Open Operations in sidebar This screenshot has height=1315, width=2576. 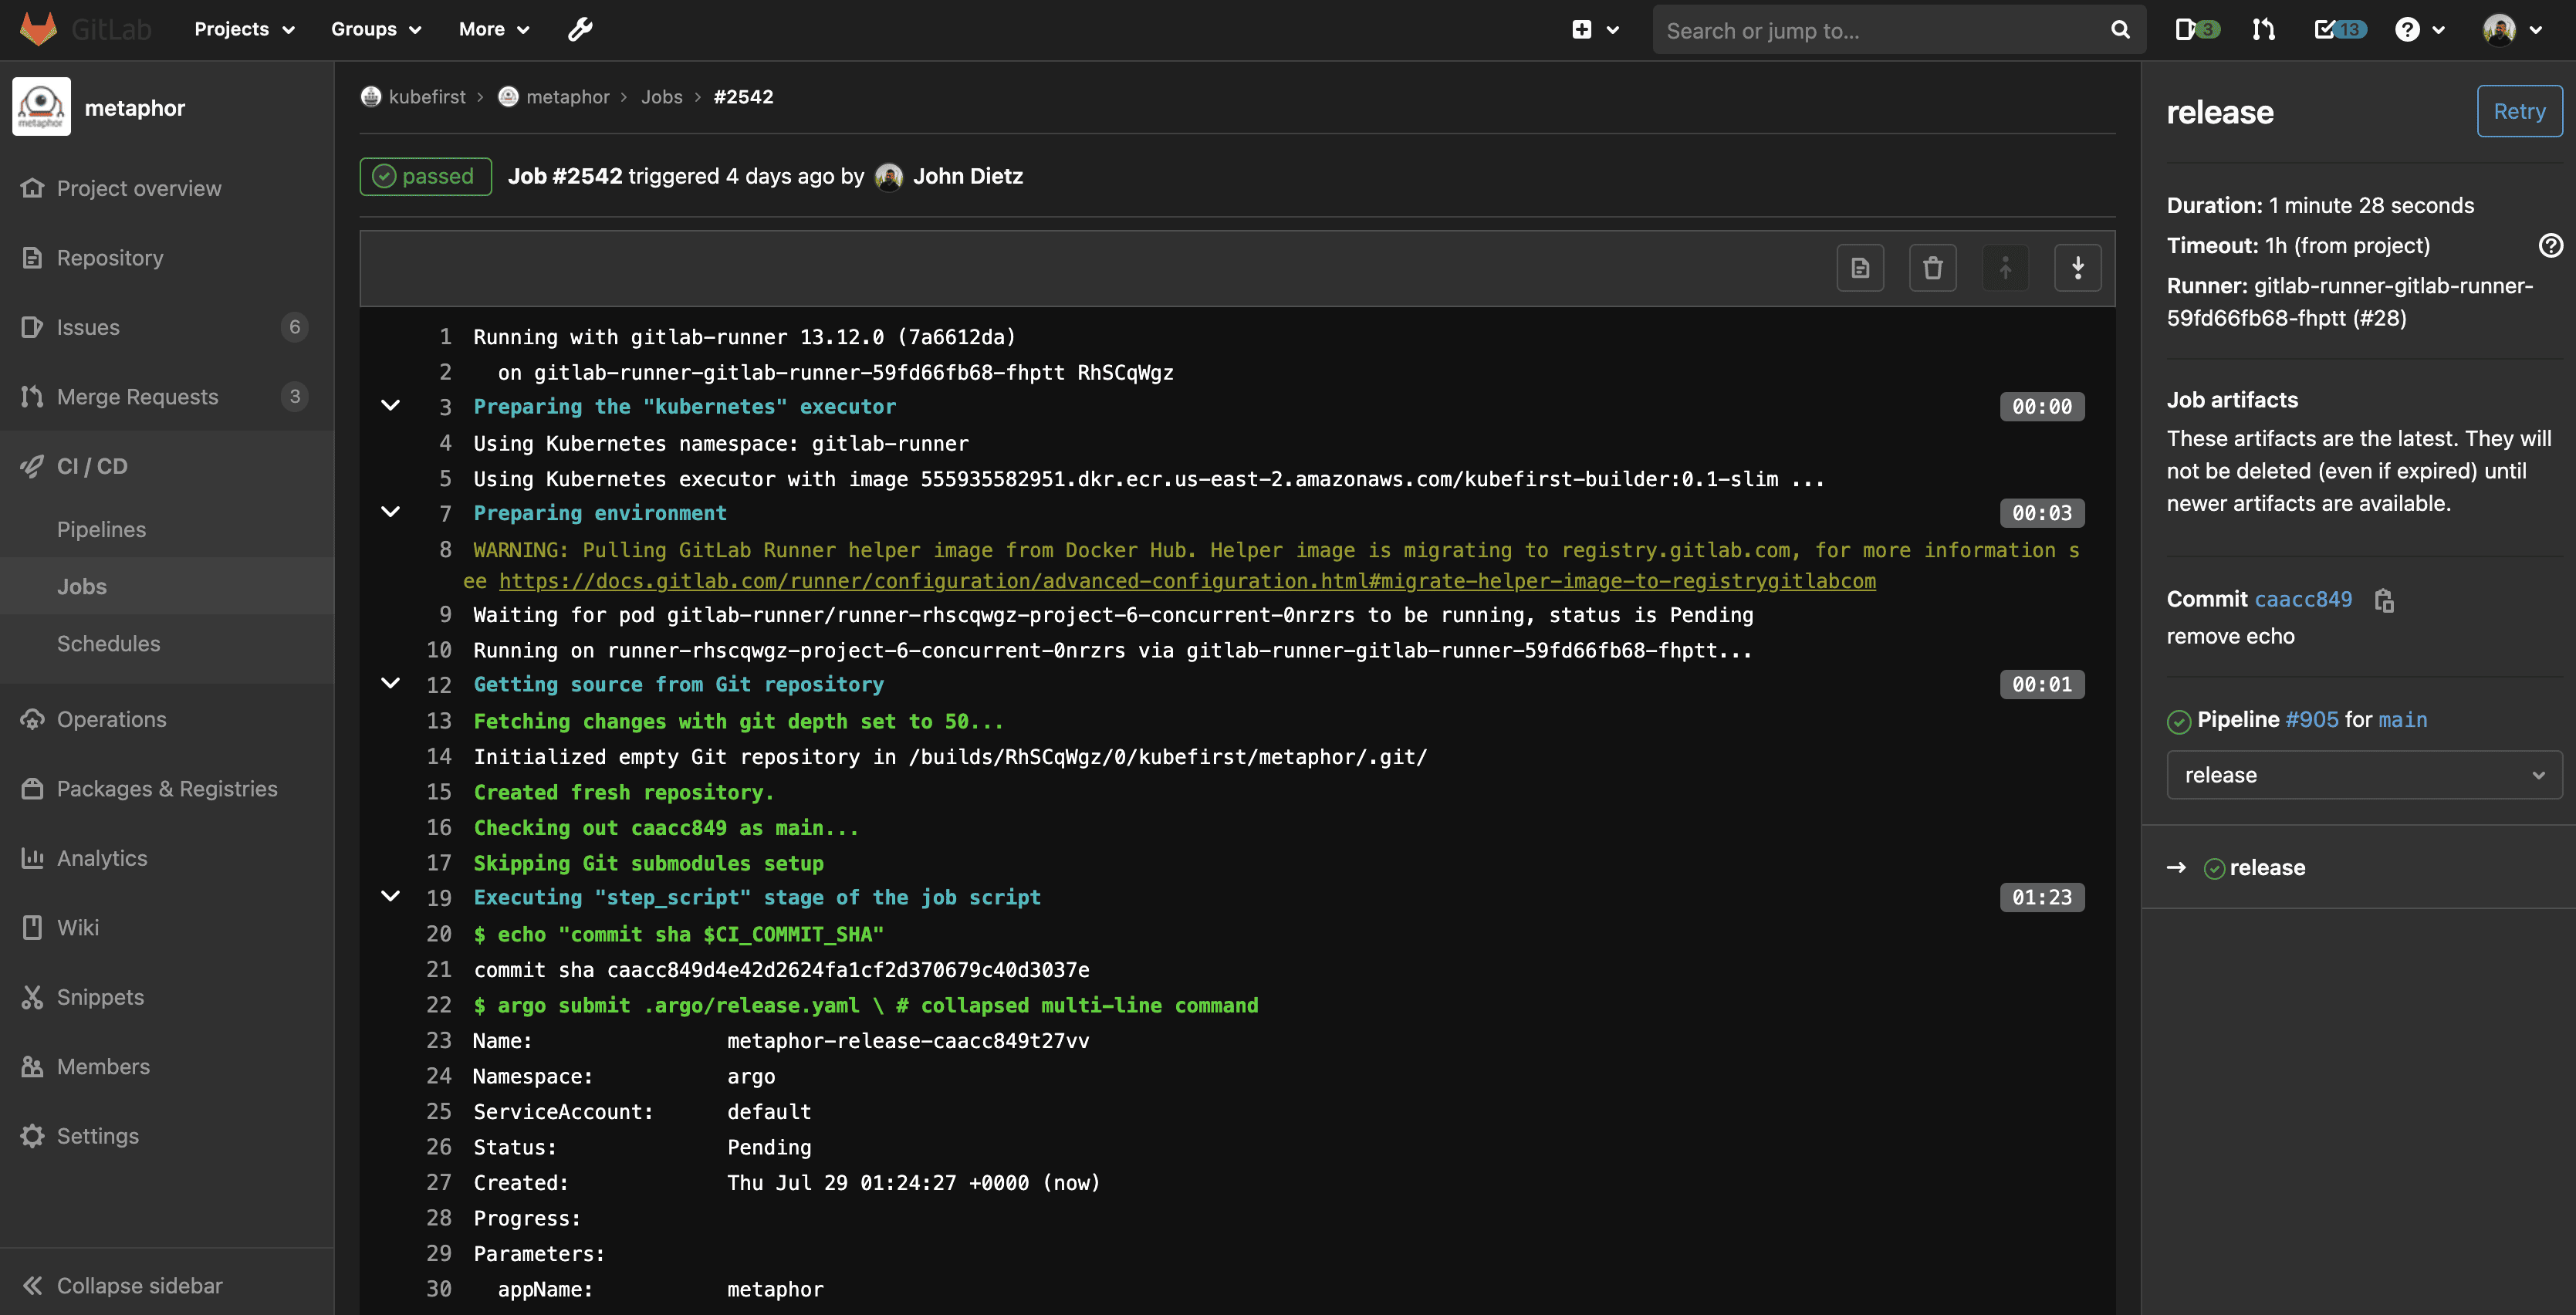point(167,719)
